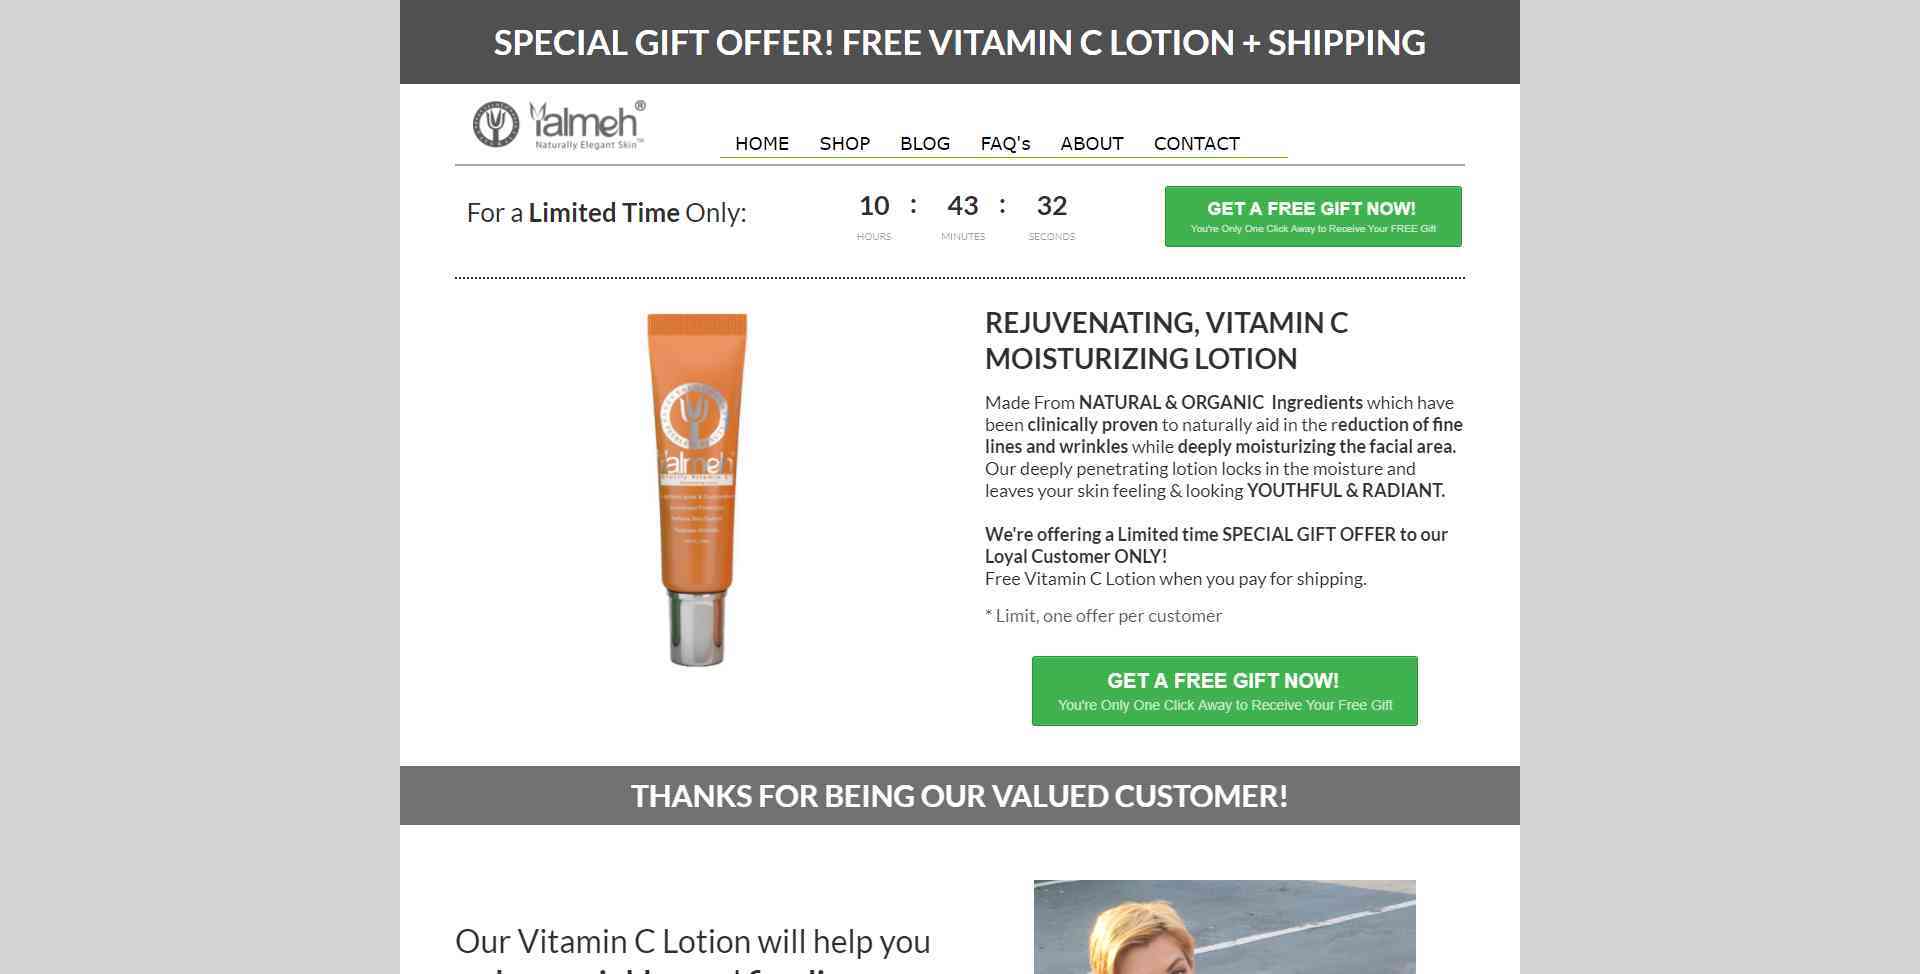The width and height of the screenshot is (1920, 974).
Task: Open the HOME menu item
Action: coord(762,144)
